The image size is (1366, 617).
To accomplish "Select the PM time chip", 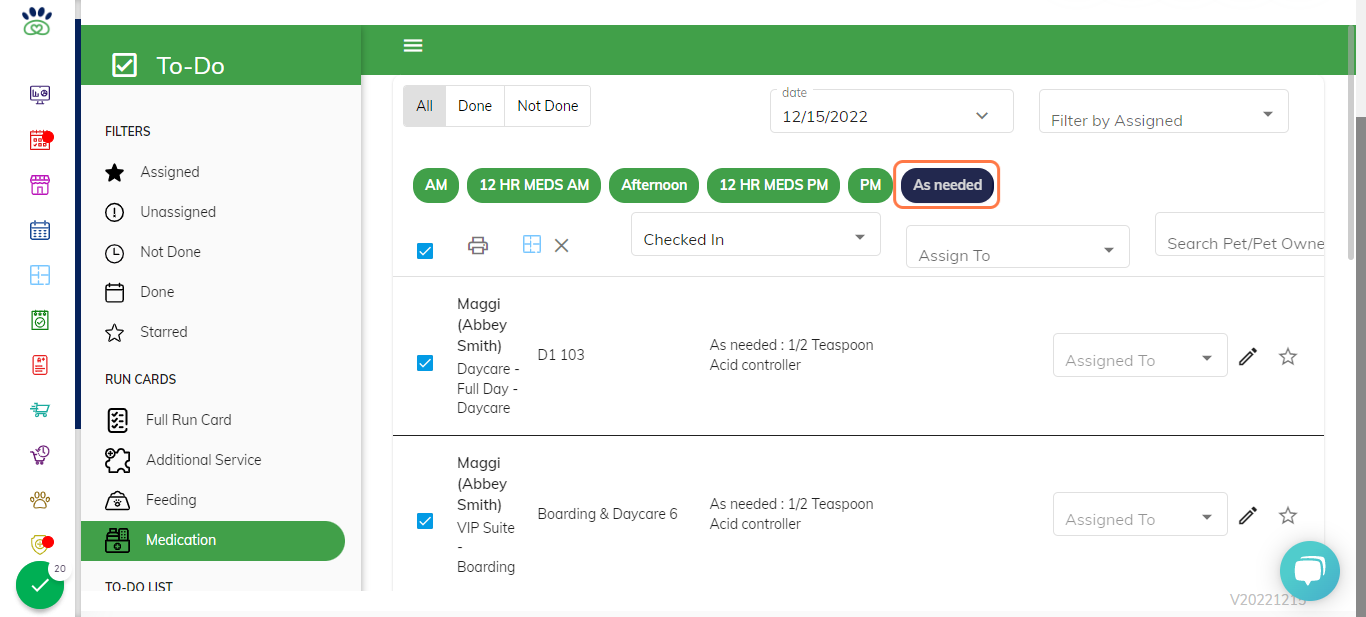I will tap(870, 185).
